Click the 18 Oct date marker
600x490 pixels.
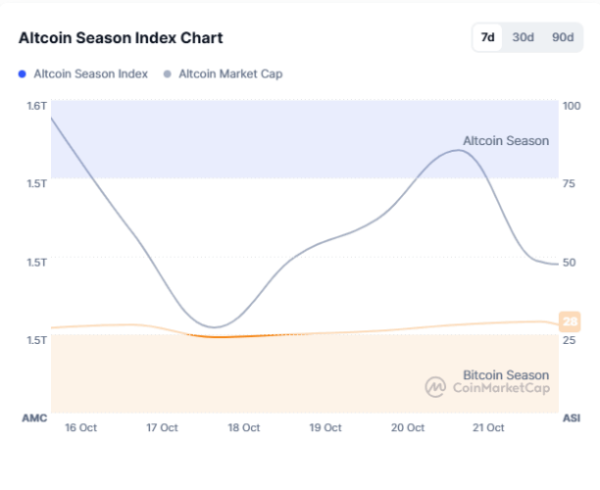pyautogui.click(x=244, y=427)
